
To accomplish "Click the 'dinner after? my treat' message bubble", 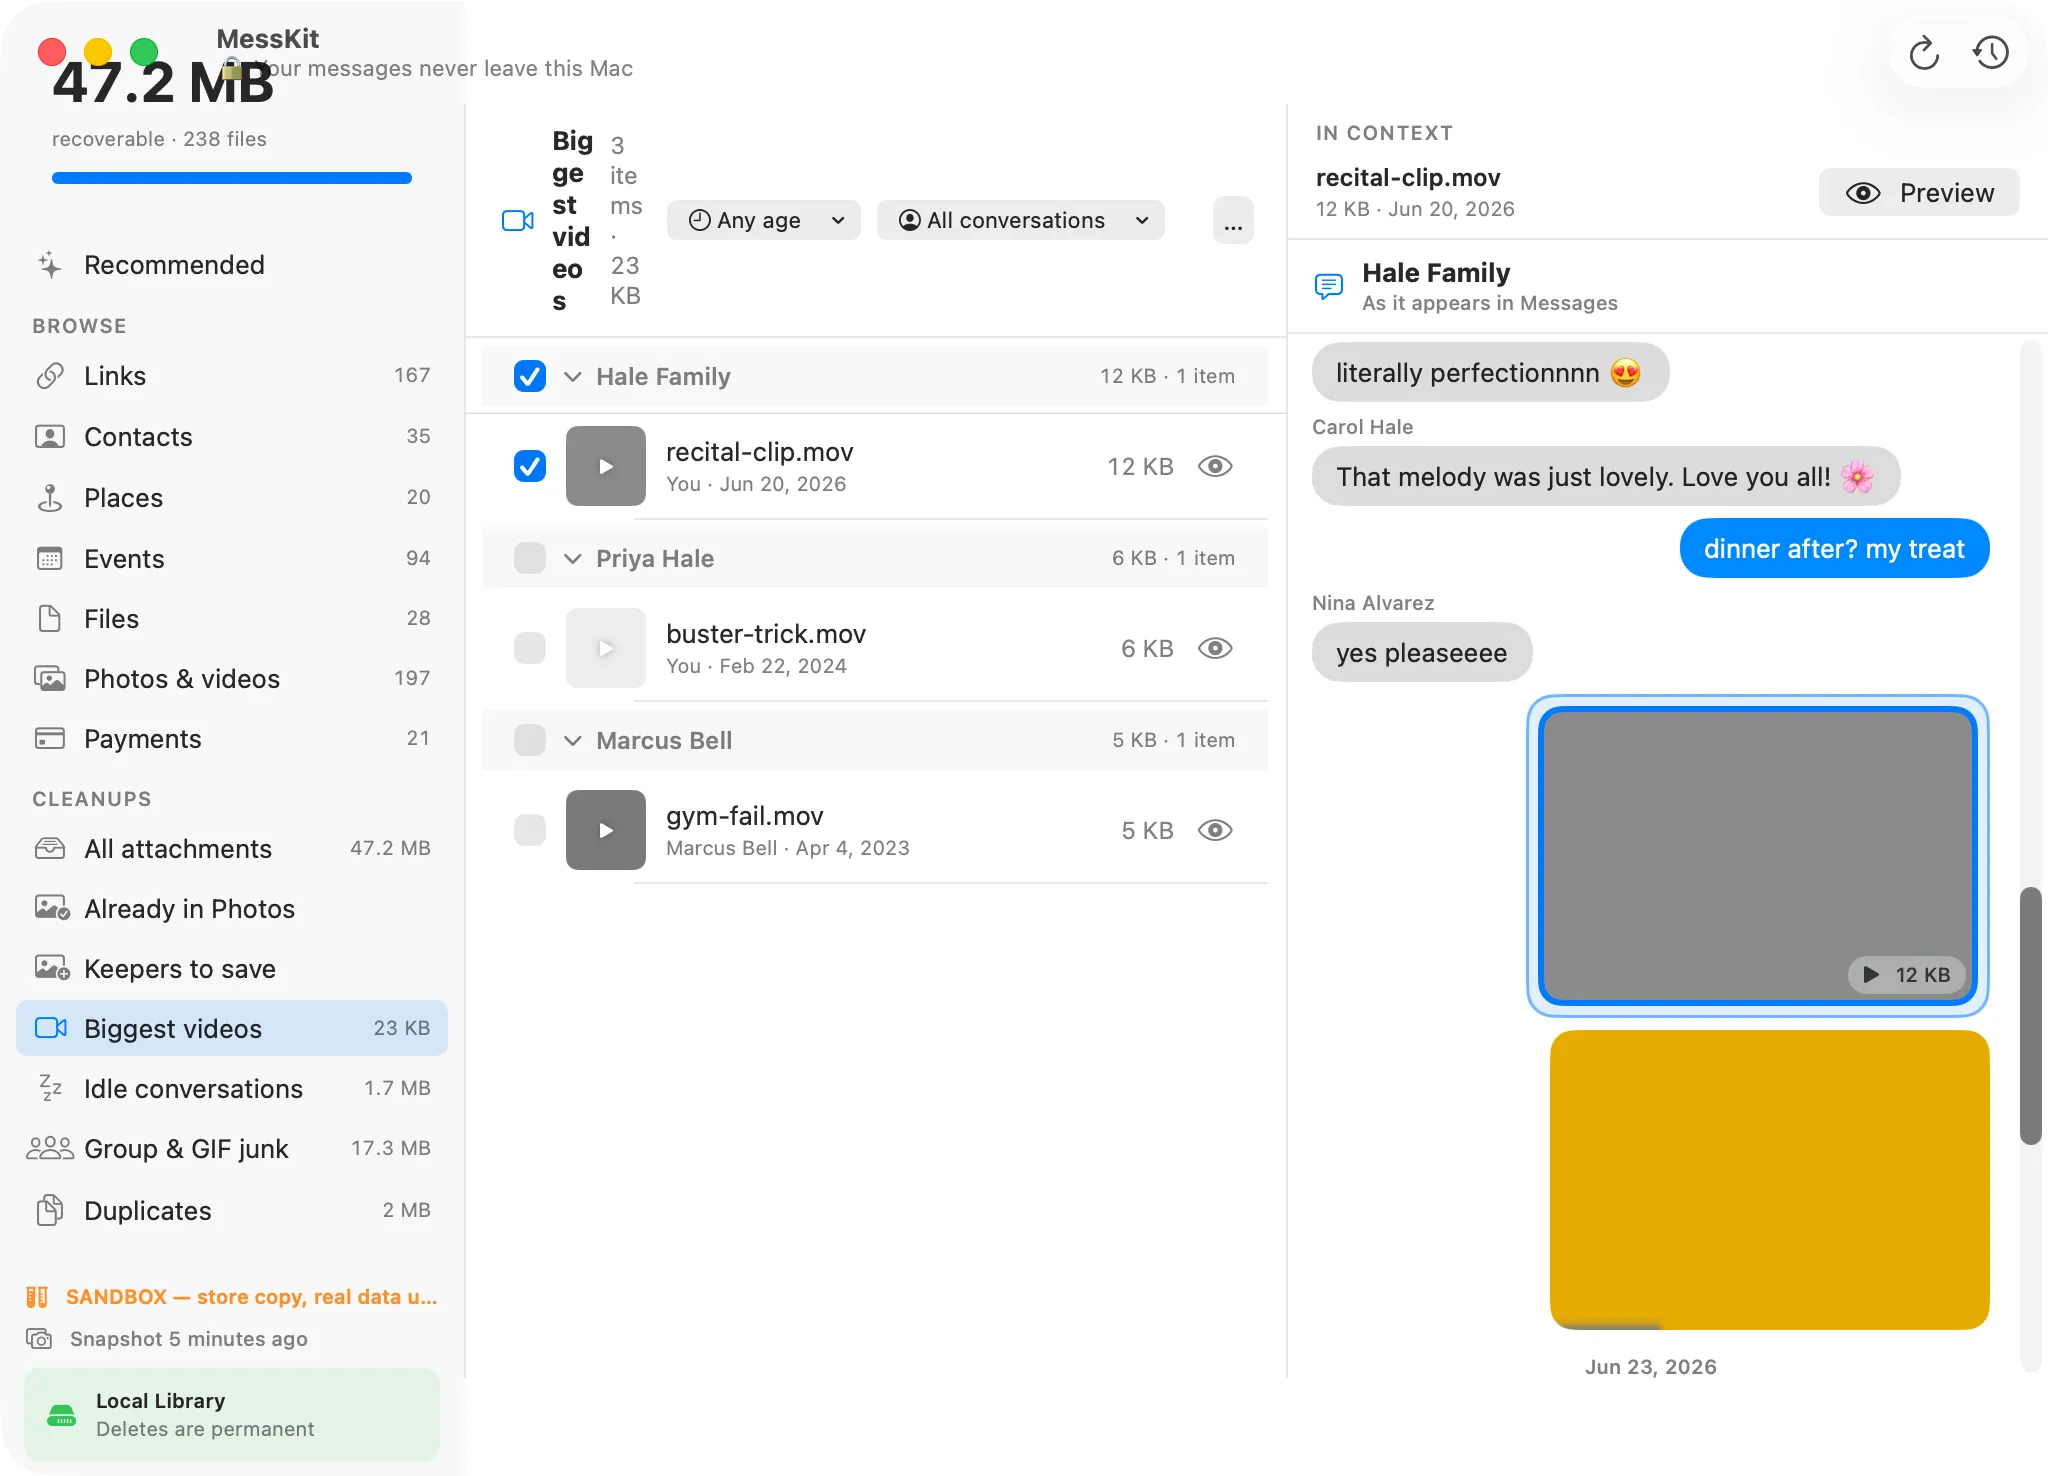I will (1834, 548).
